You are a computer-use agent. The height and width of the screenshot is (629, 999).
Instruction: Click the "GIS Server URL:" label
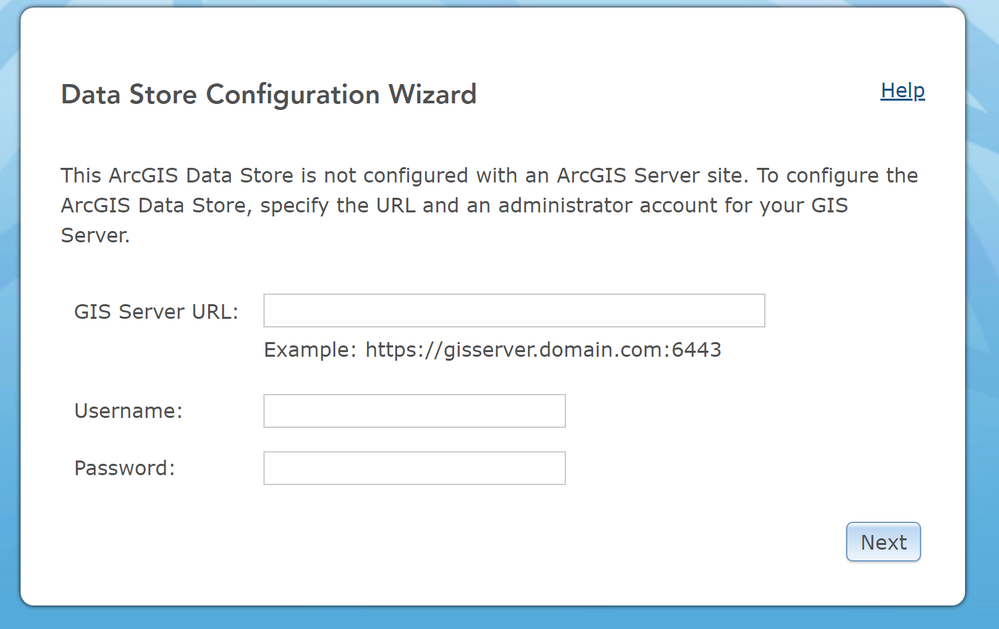[156, 311]
